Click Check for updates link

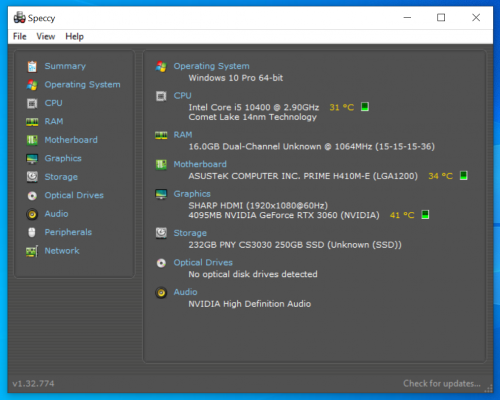(442, 384)
